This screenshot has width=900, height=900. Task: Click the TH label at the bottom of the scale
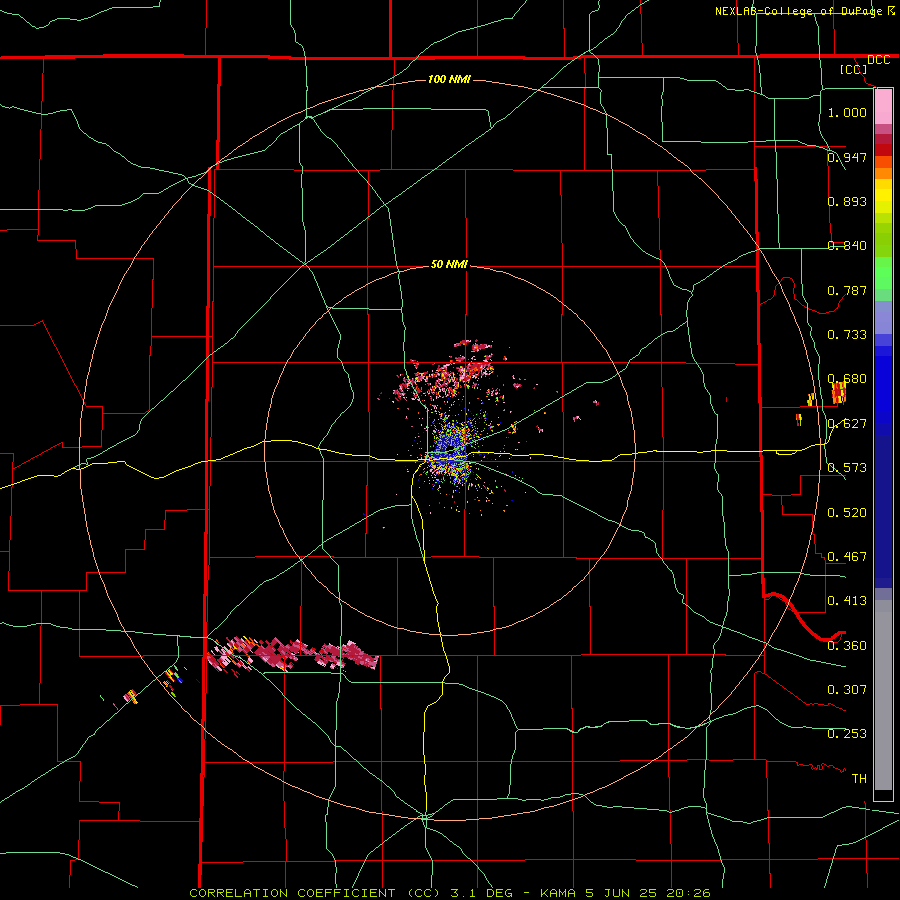tap(859, 779)
